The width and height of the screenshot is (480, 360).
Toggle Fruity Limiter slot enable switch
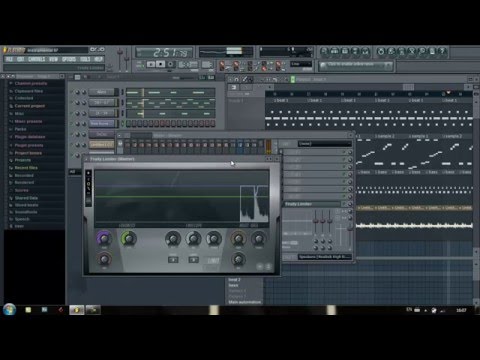pyautogui.click(x=344, y=204)
